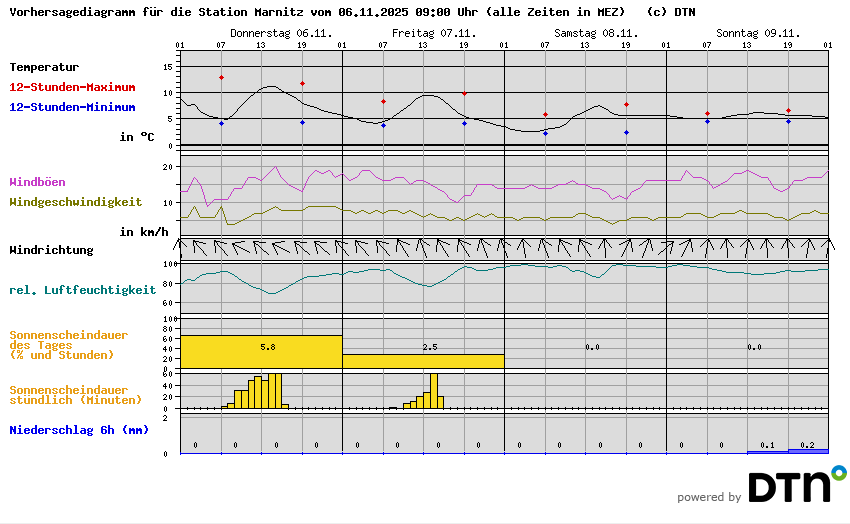This screenshot has height=524, width=850.
Task: Click the "powered by" text
Action: [709, 497]
